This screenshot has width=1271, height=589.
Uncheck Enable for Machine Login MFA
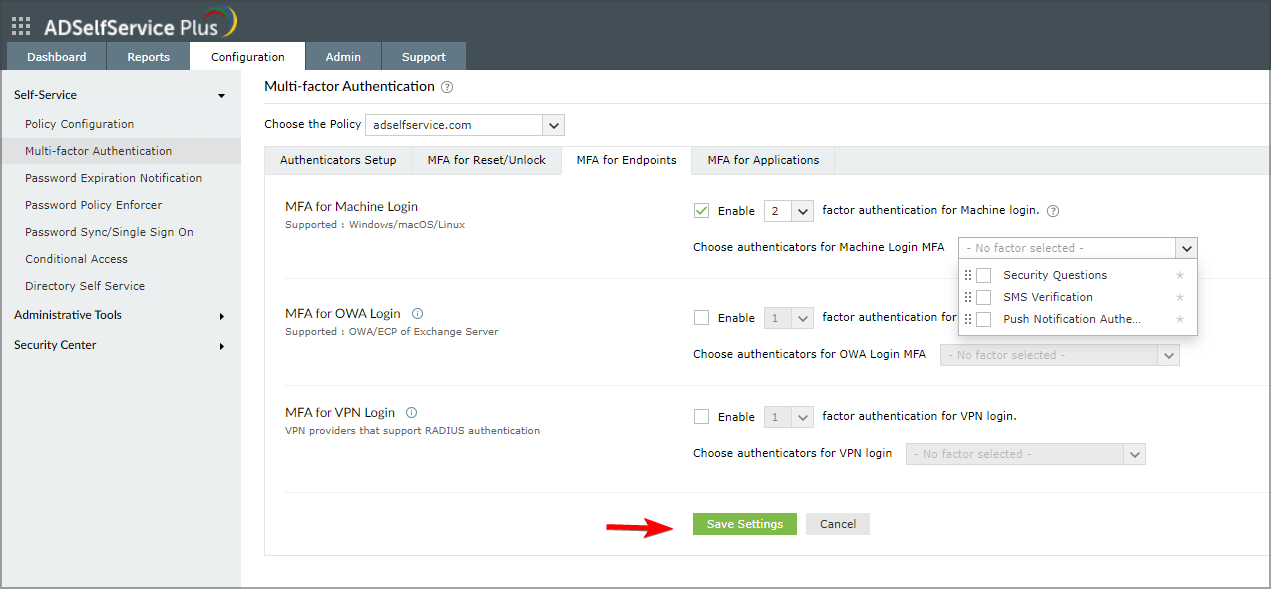[x=701, y=211]
